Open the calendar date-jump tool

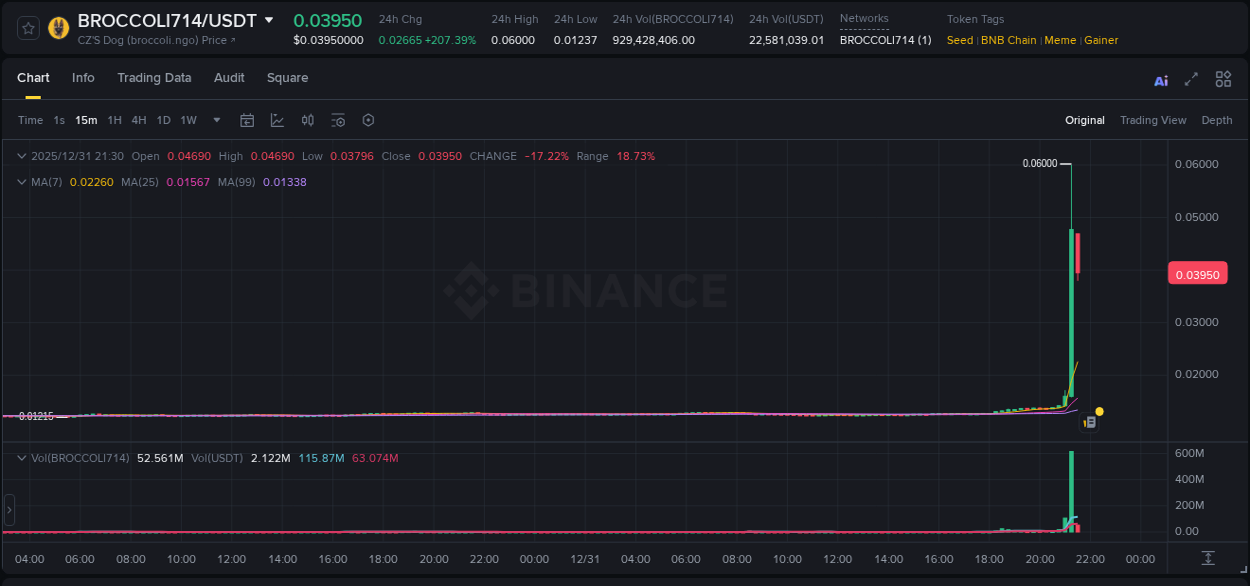[x=247, y=120]
